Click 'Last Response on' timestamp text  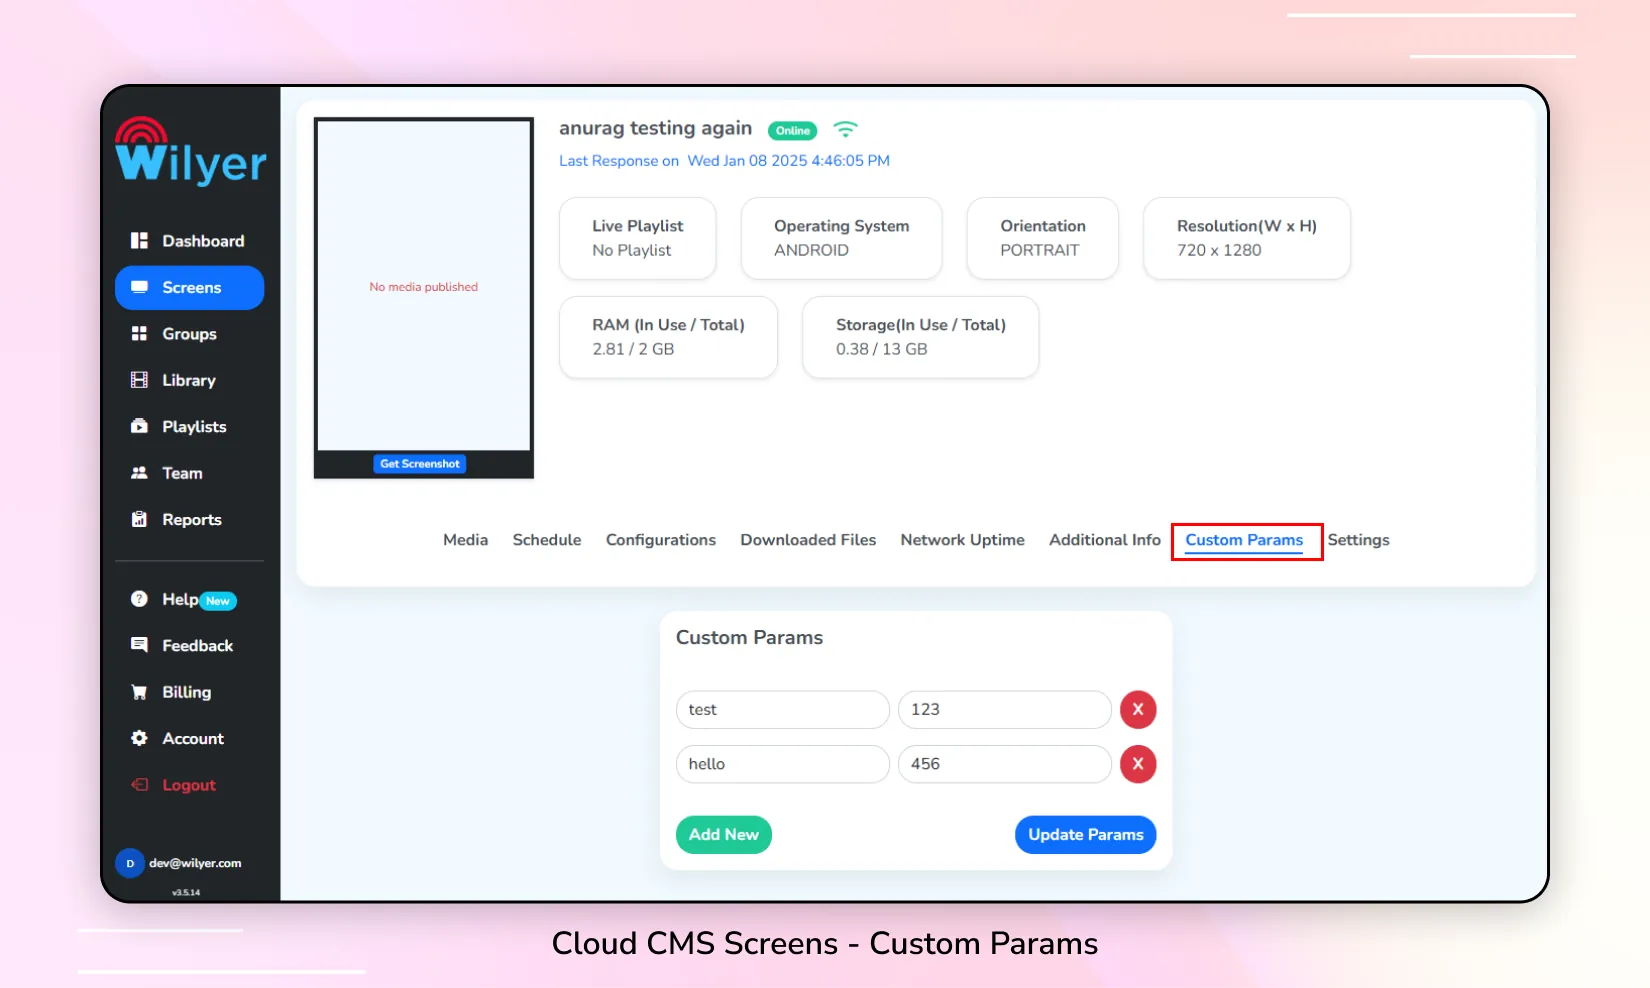(724, 161)
